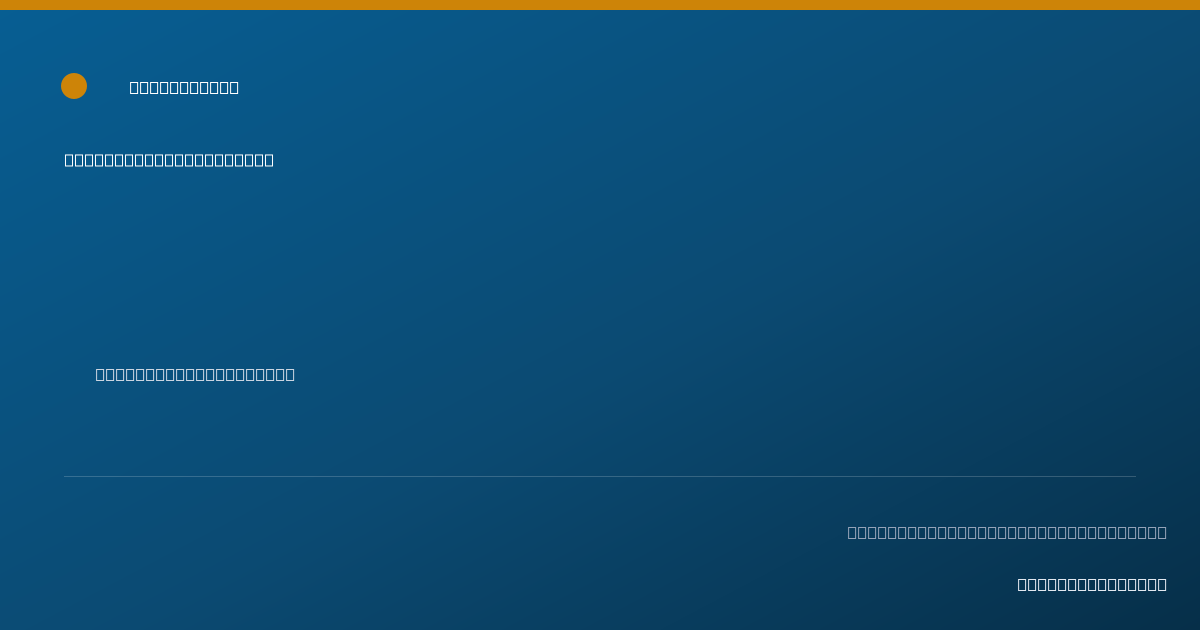Click the headline text line below the logo
The image size is (1200, 630).
click(x=169, y=160)
